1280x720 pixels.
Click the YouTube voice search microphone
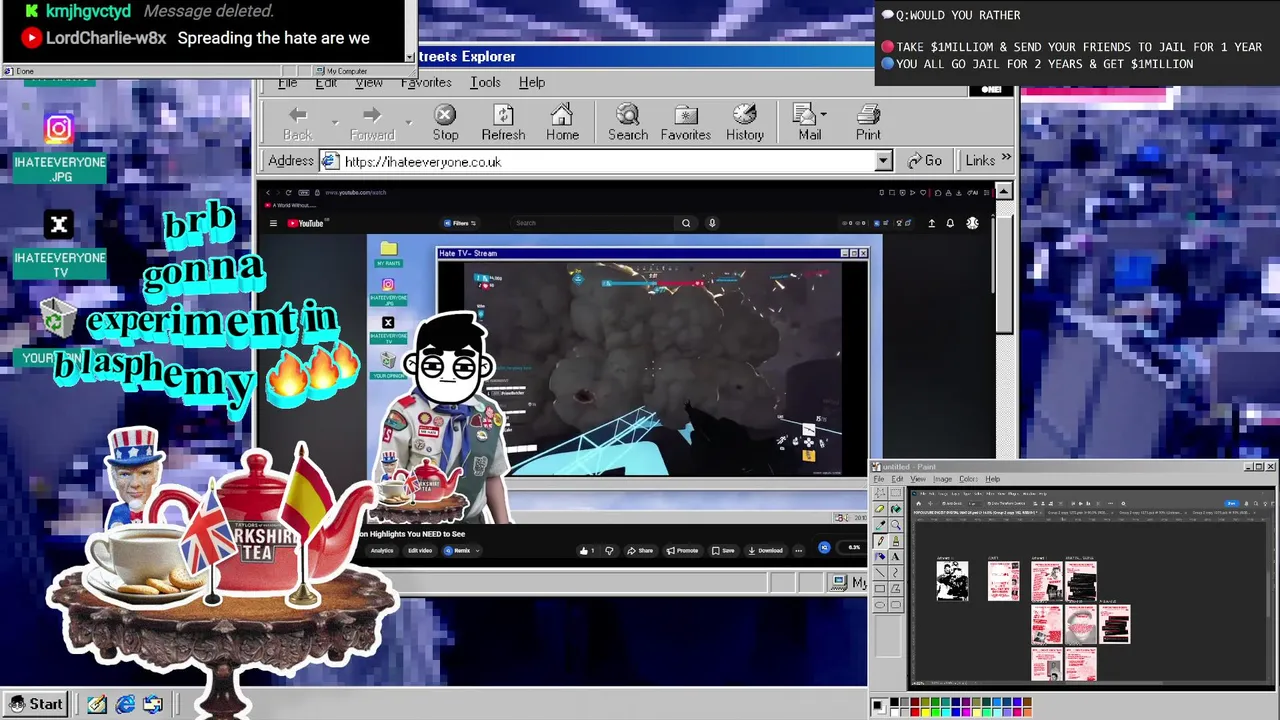point(712,223)
